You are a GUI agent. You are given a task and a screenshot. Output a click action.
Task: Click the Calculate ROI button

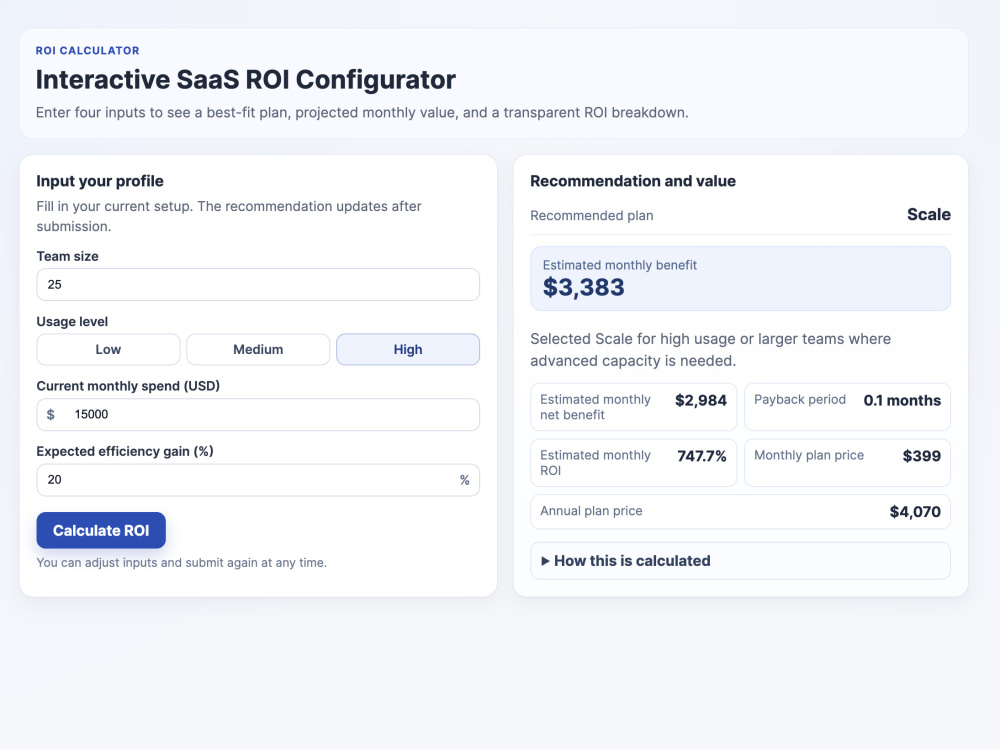101,531
